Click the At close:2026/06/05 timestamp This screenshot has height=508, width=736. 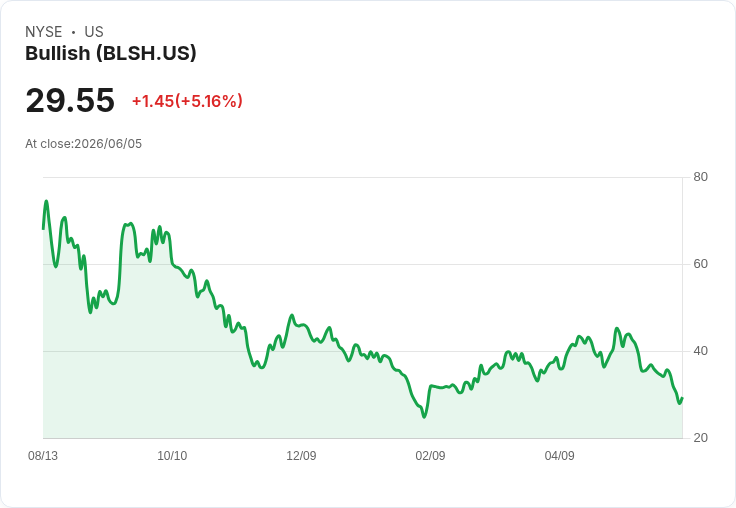point(84,144)
